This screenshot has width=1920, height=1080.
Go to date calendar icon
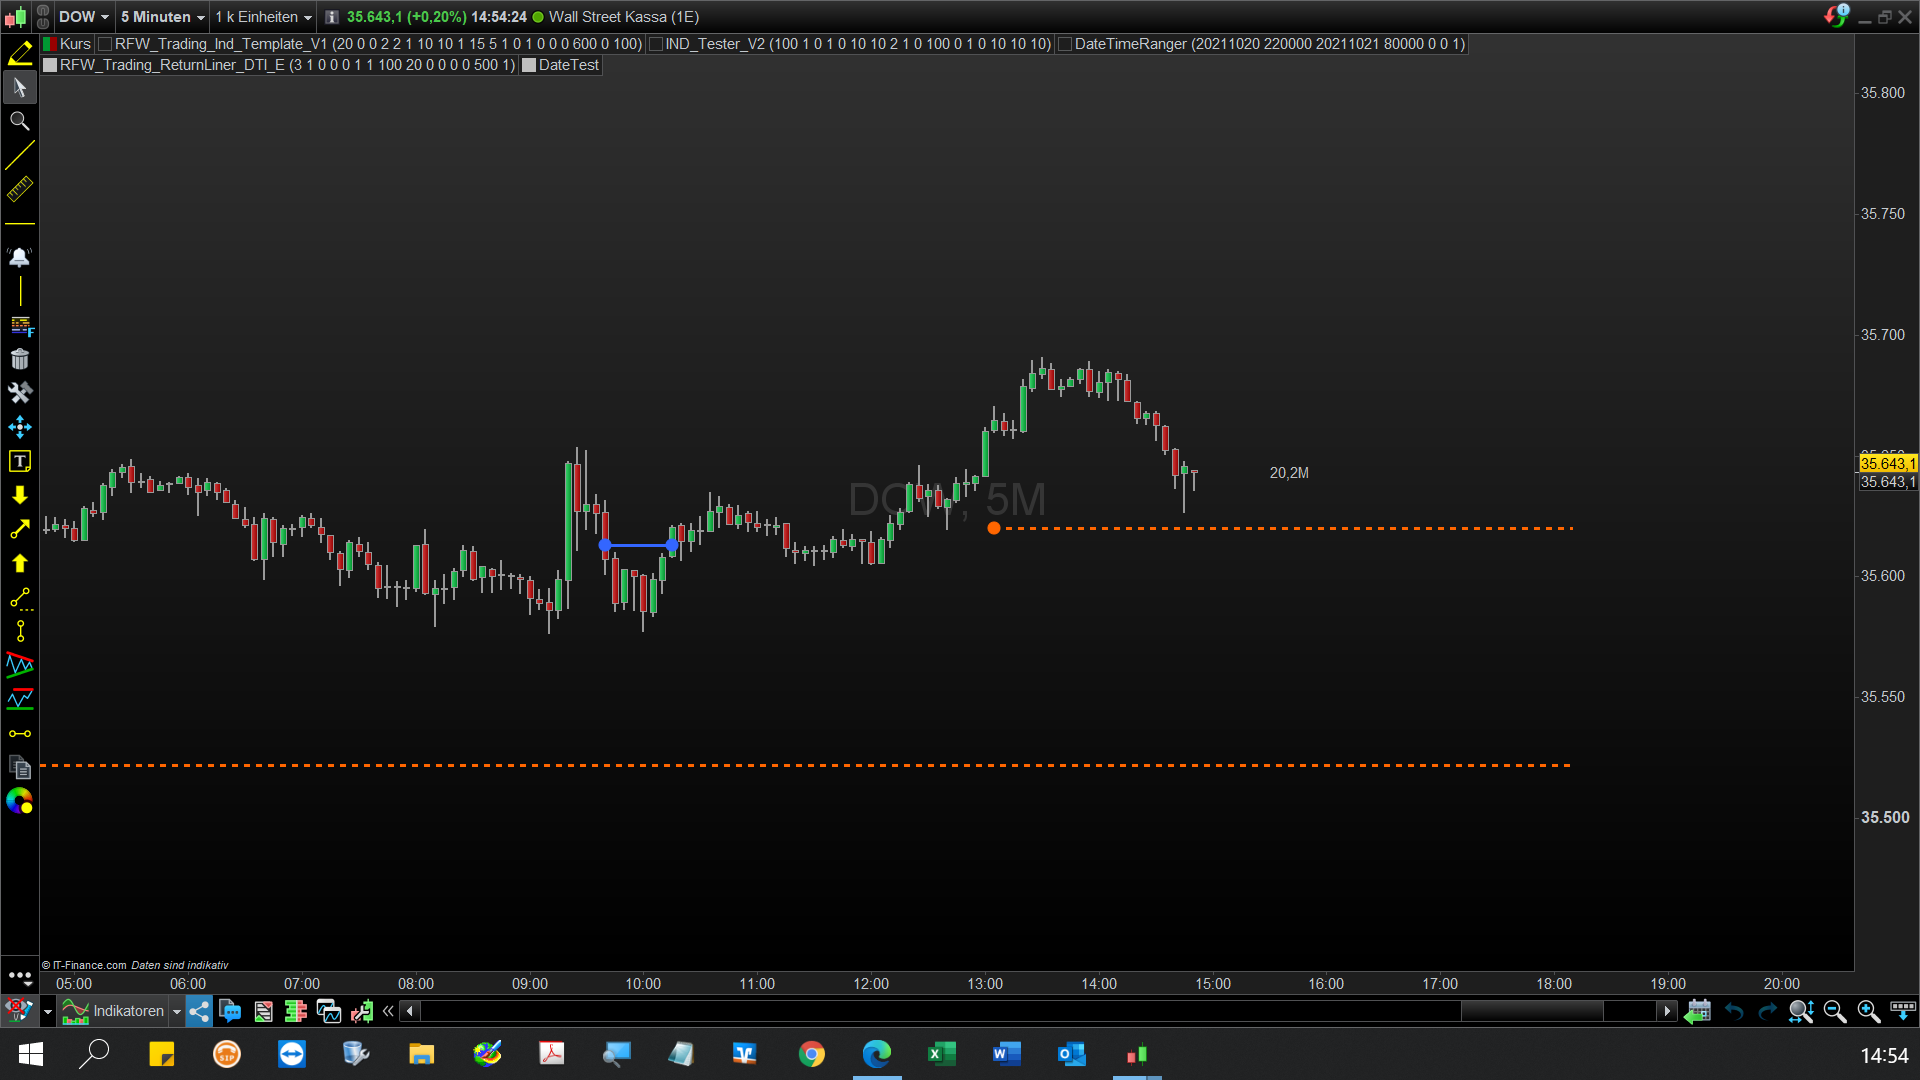[x=1698, y=1011]
